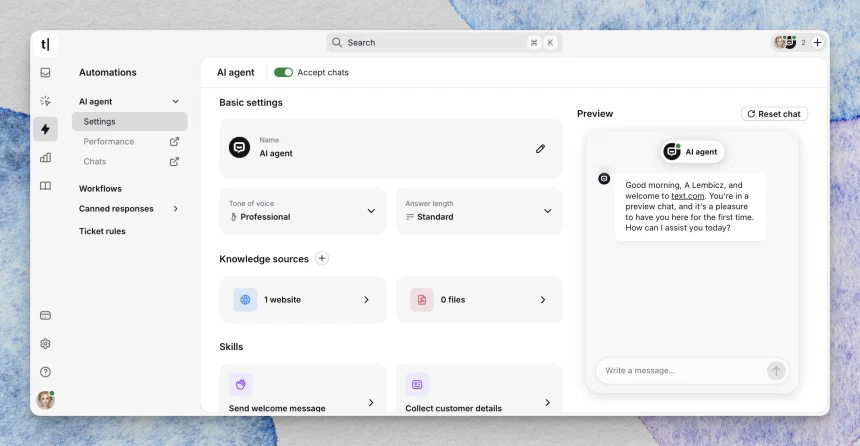Open Performance in the sidebar menu
860x446 pixels.
click(x=109, y=142)
